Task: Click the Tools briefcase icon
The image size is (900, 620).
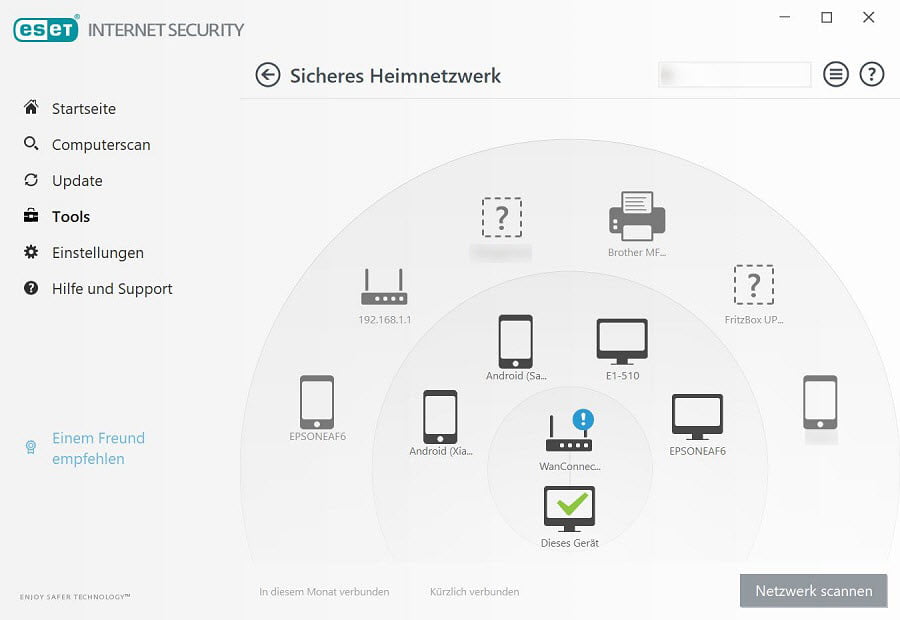Action: (x=31, y=216)
